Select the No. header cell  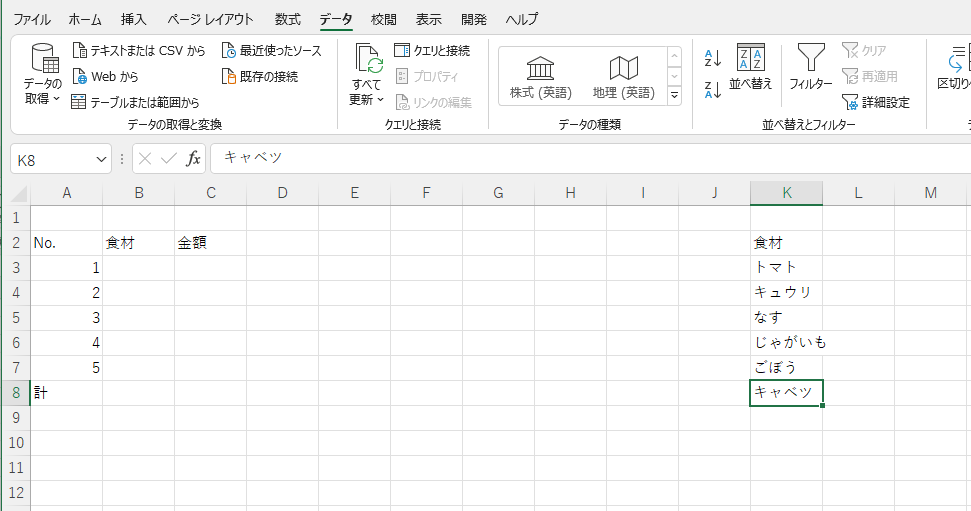pyautogui.click(x=66, y=243)
